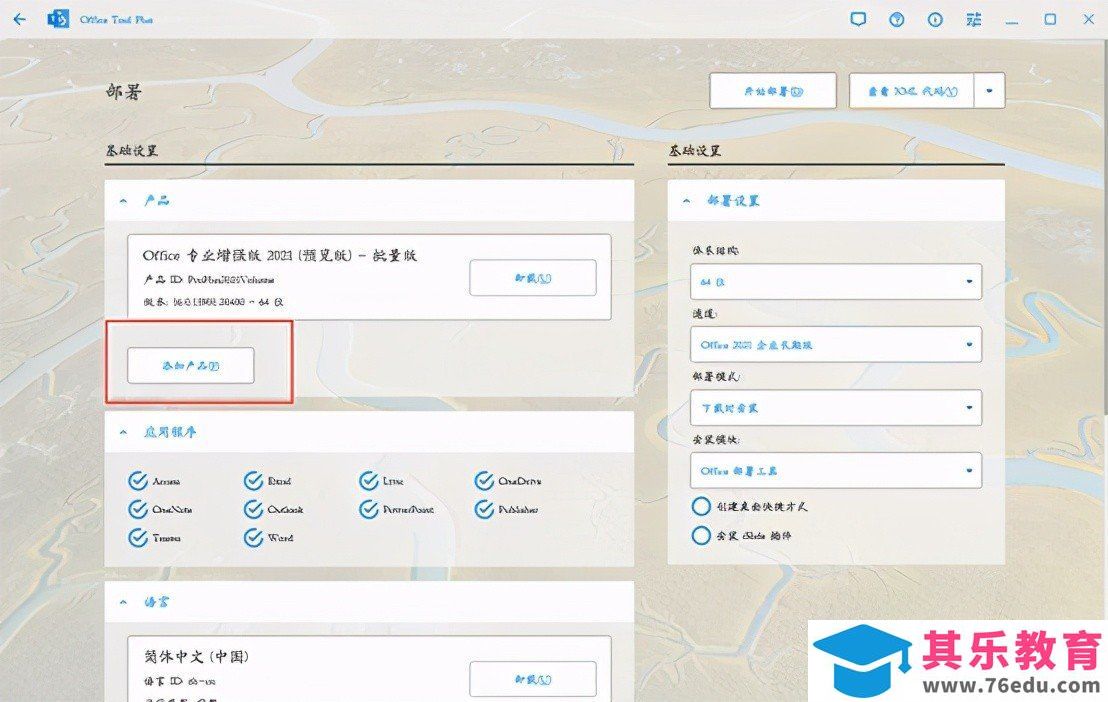Click the 简体中文 (中国) language entry
Image resolution: width=1108 pixels, height=702 pixels.
pos(196,657)
